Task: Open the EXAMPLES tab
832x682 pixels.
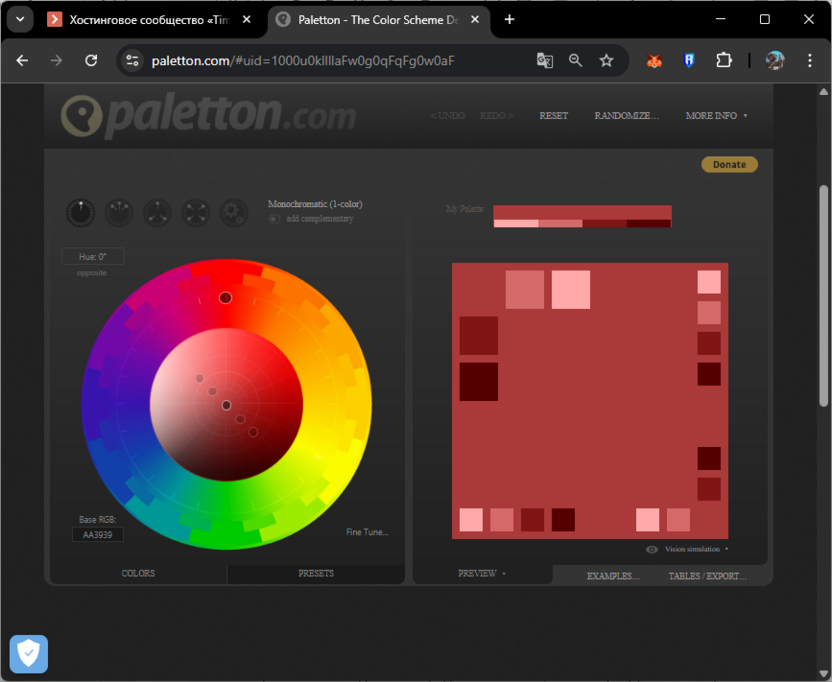Action: coord(611,576)
